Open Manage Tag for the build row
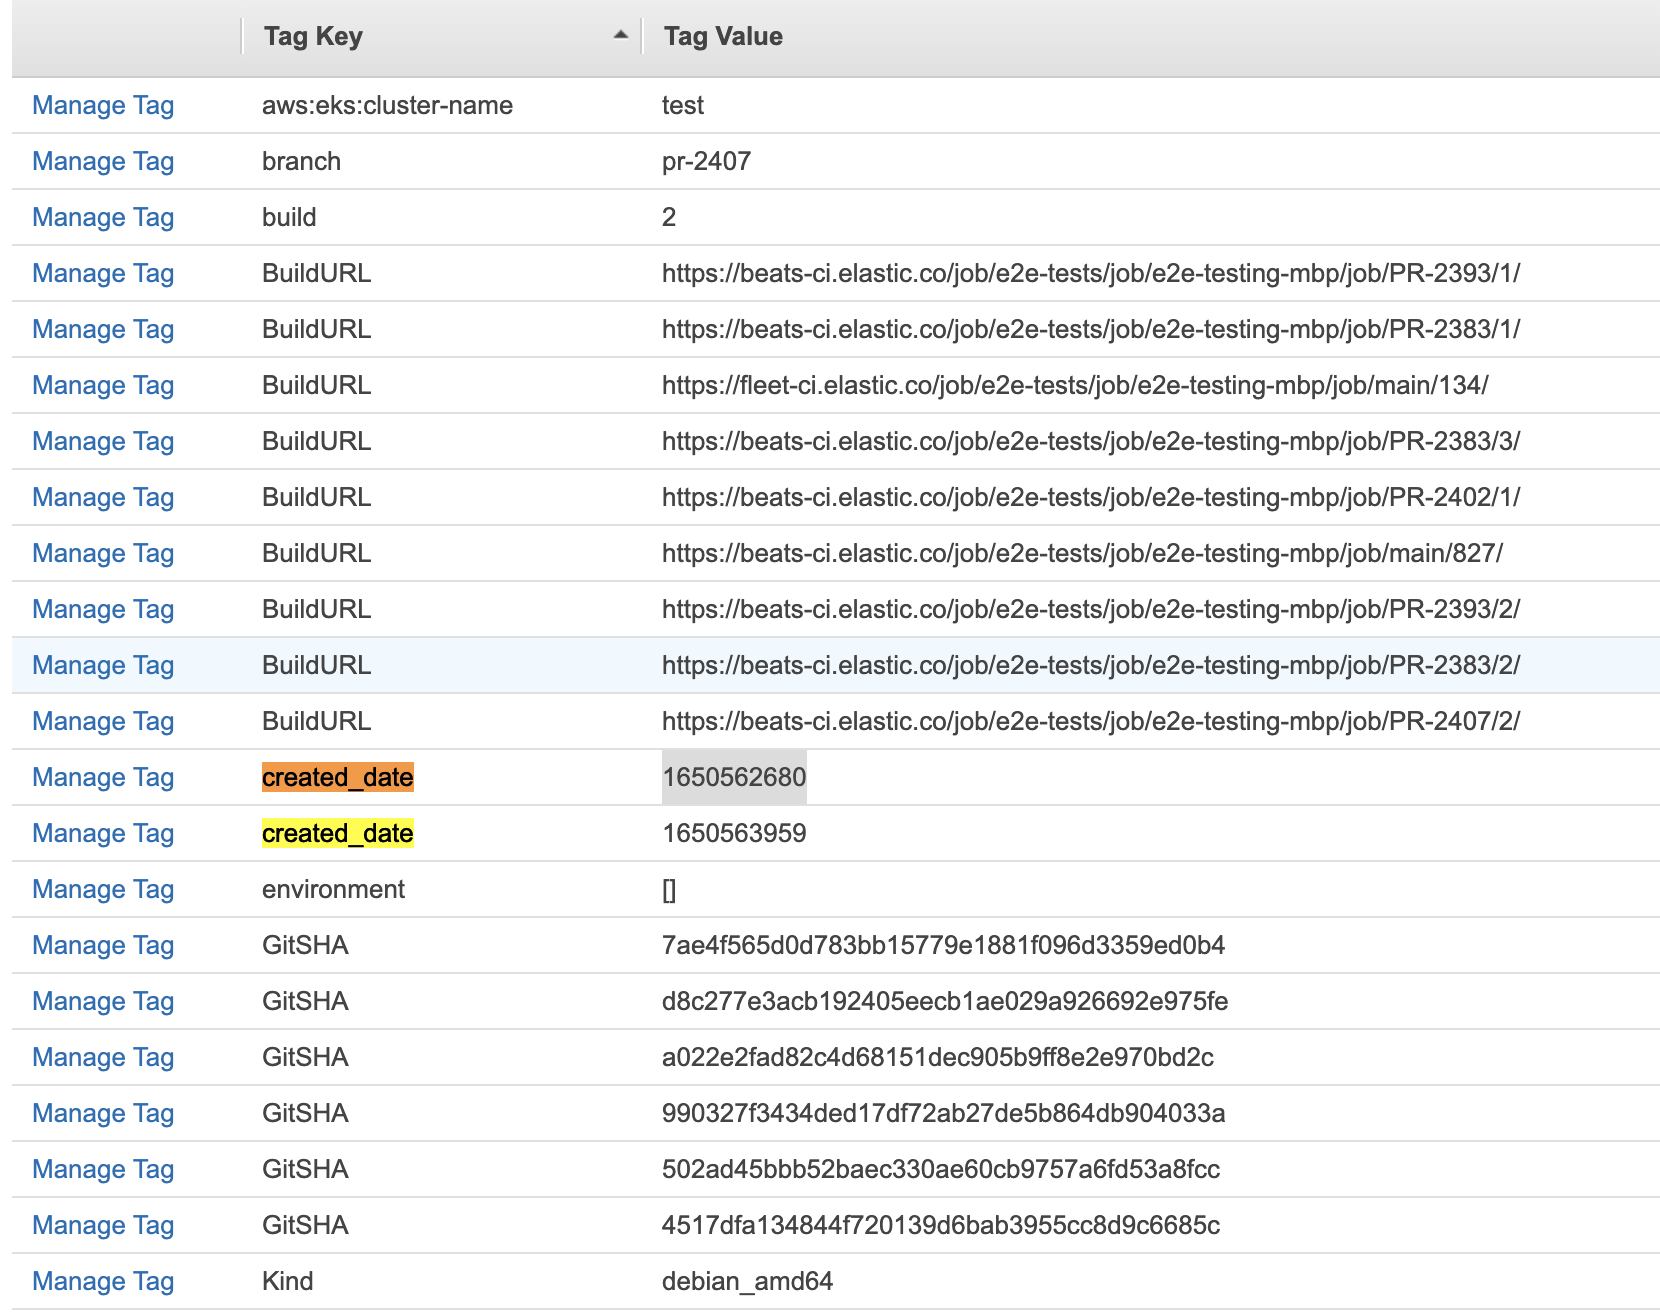Image resolution: width=1660 pixels, height=1312 pixels. pyautogui.click(x=103, y=217)
